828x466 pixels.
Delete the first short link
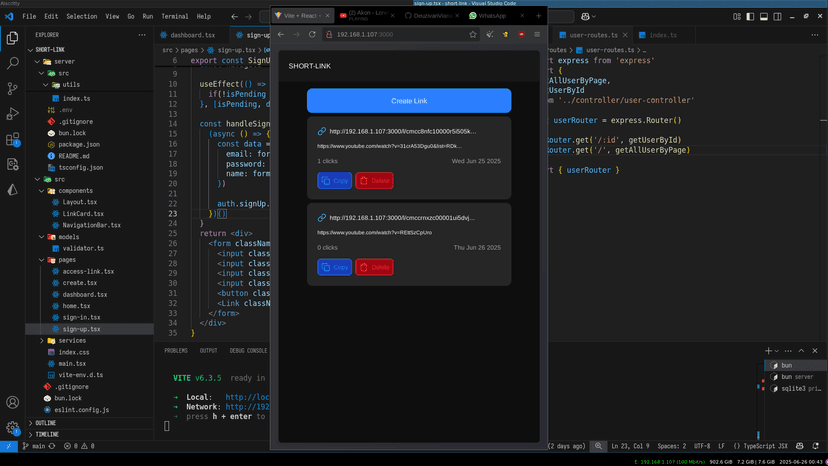pyautogui.click(x=374, y=181)
